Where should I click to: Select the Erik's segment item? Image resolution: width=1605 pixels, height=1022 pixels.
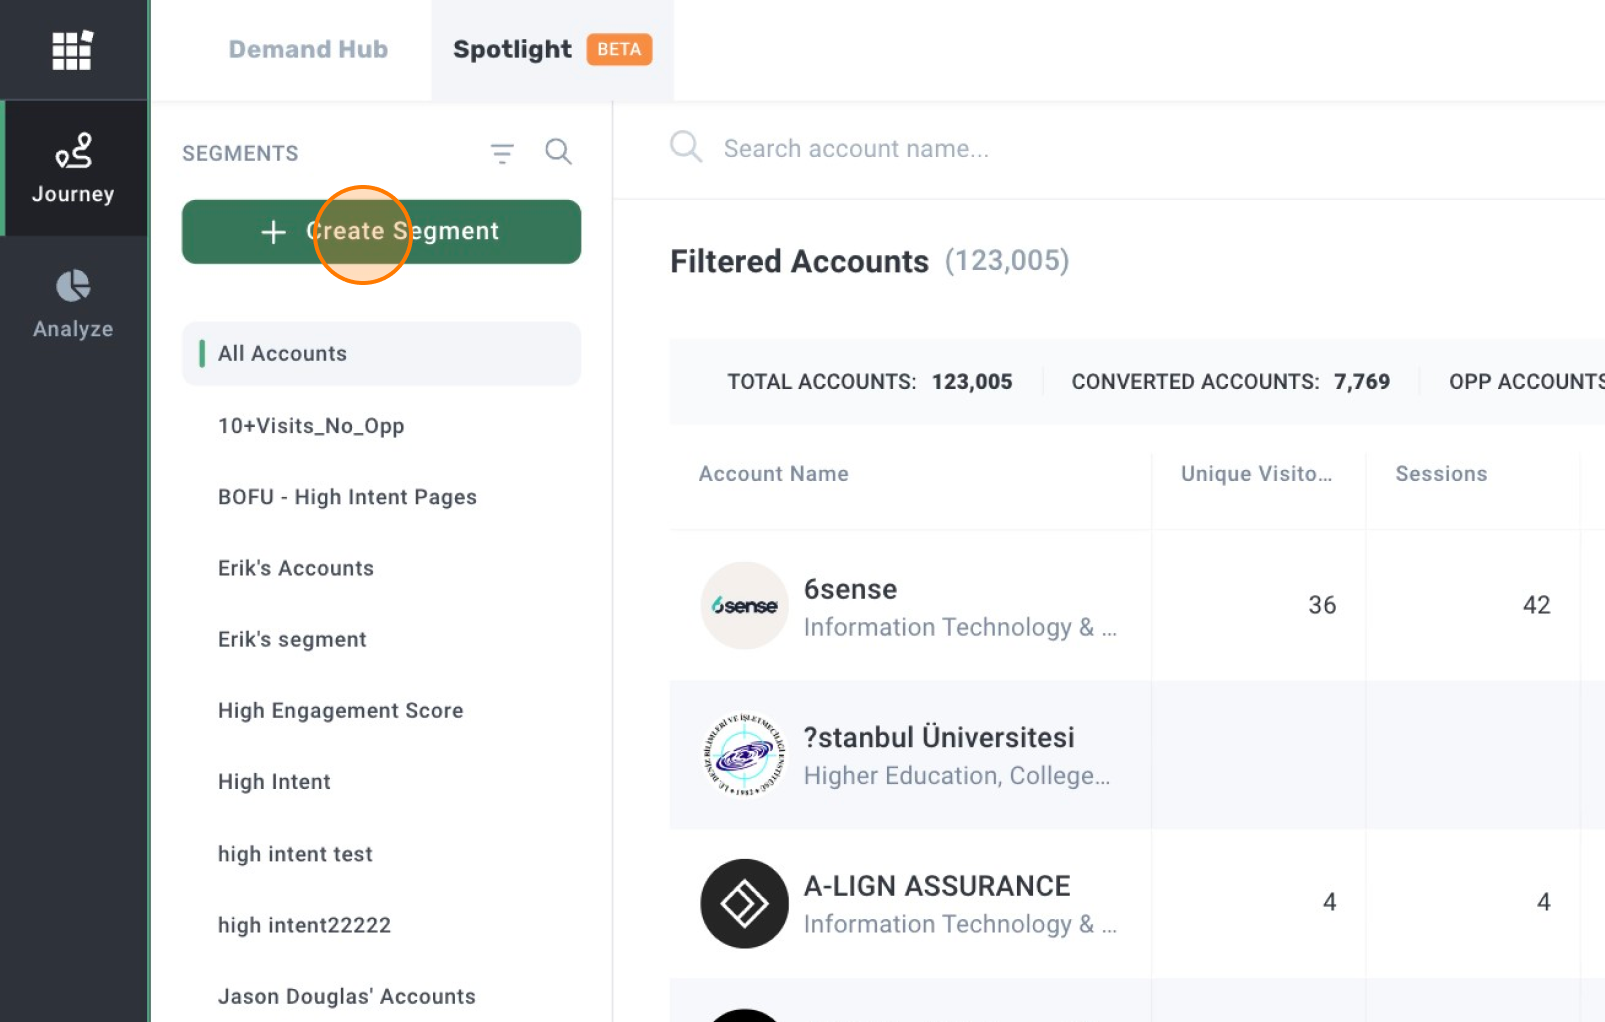point(292,639)
